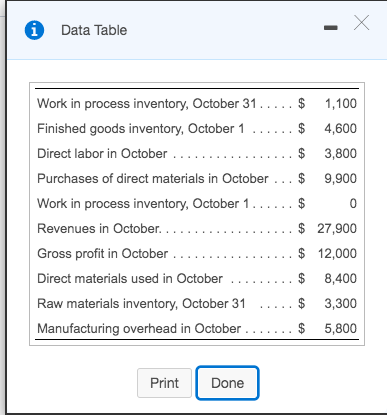Select 'Raw materials inventory, October 31' label

pyautogui.click(x=141, y=304)
